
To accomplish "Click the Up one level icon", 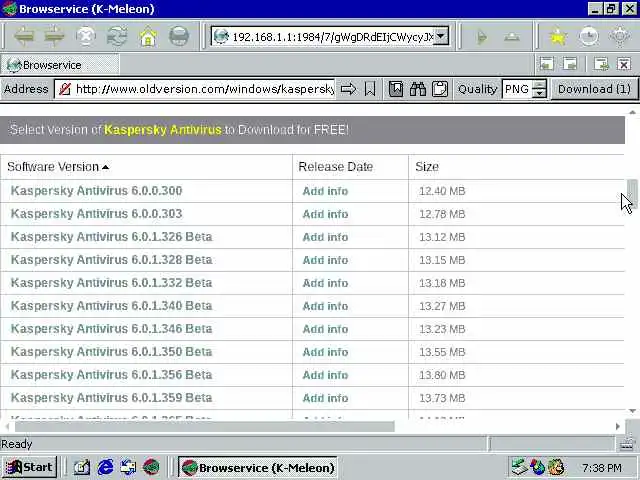I will tap(511, 37).
